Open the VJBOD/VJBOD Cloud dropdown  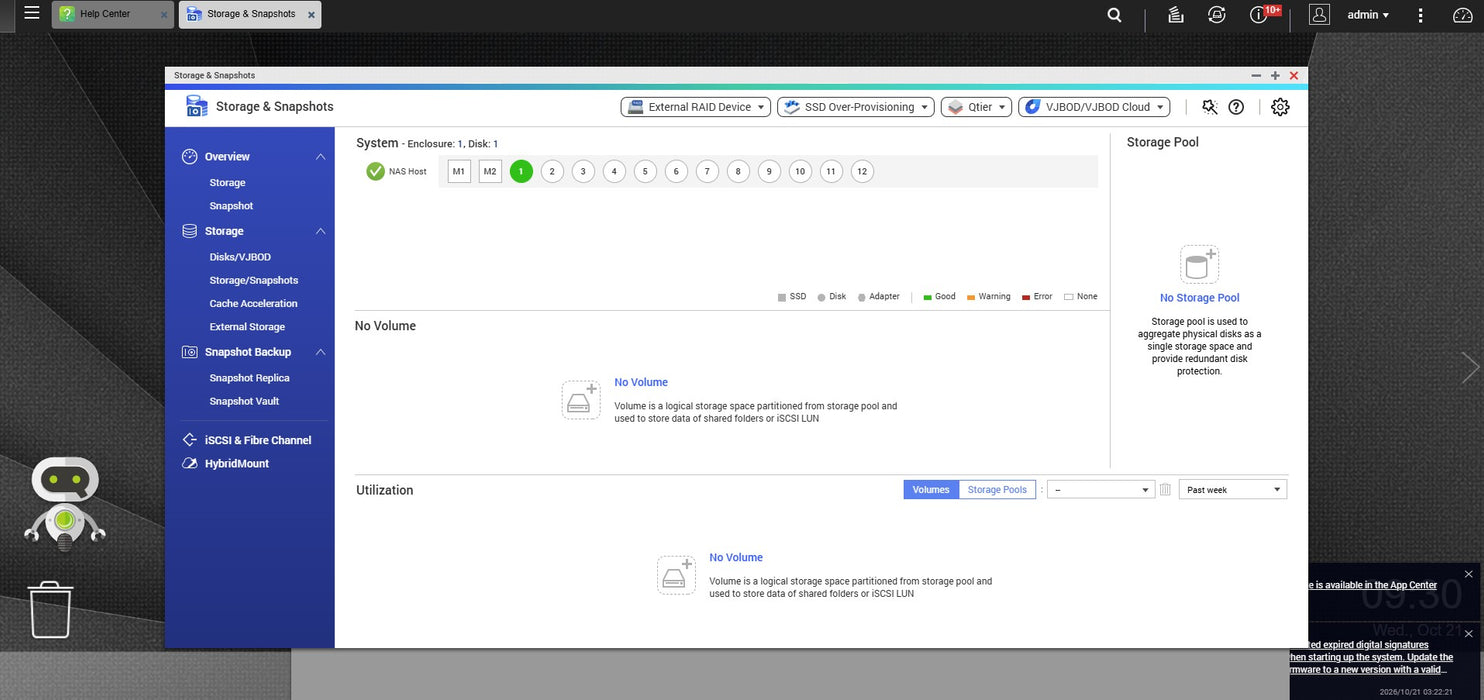1094,107
